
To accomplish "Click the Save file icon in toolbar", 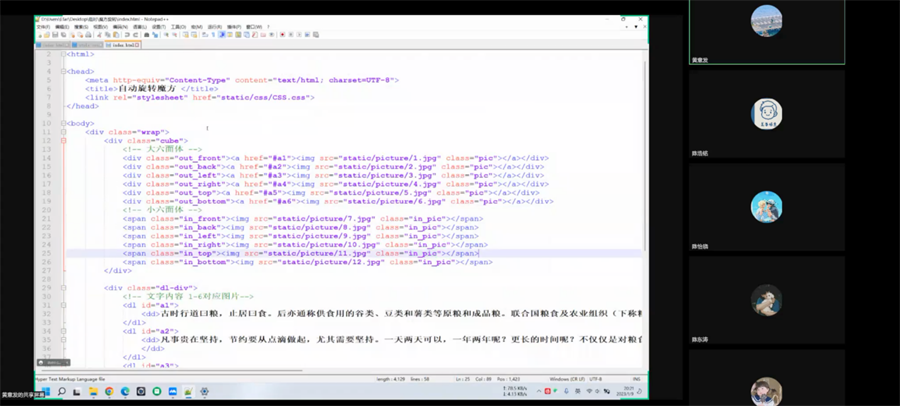I will point(55,35).
